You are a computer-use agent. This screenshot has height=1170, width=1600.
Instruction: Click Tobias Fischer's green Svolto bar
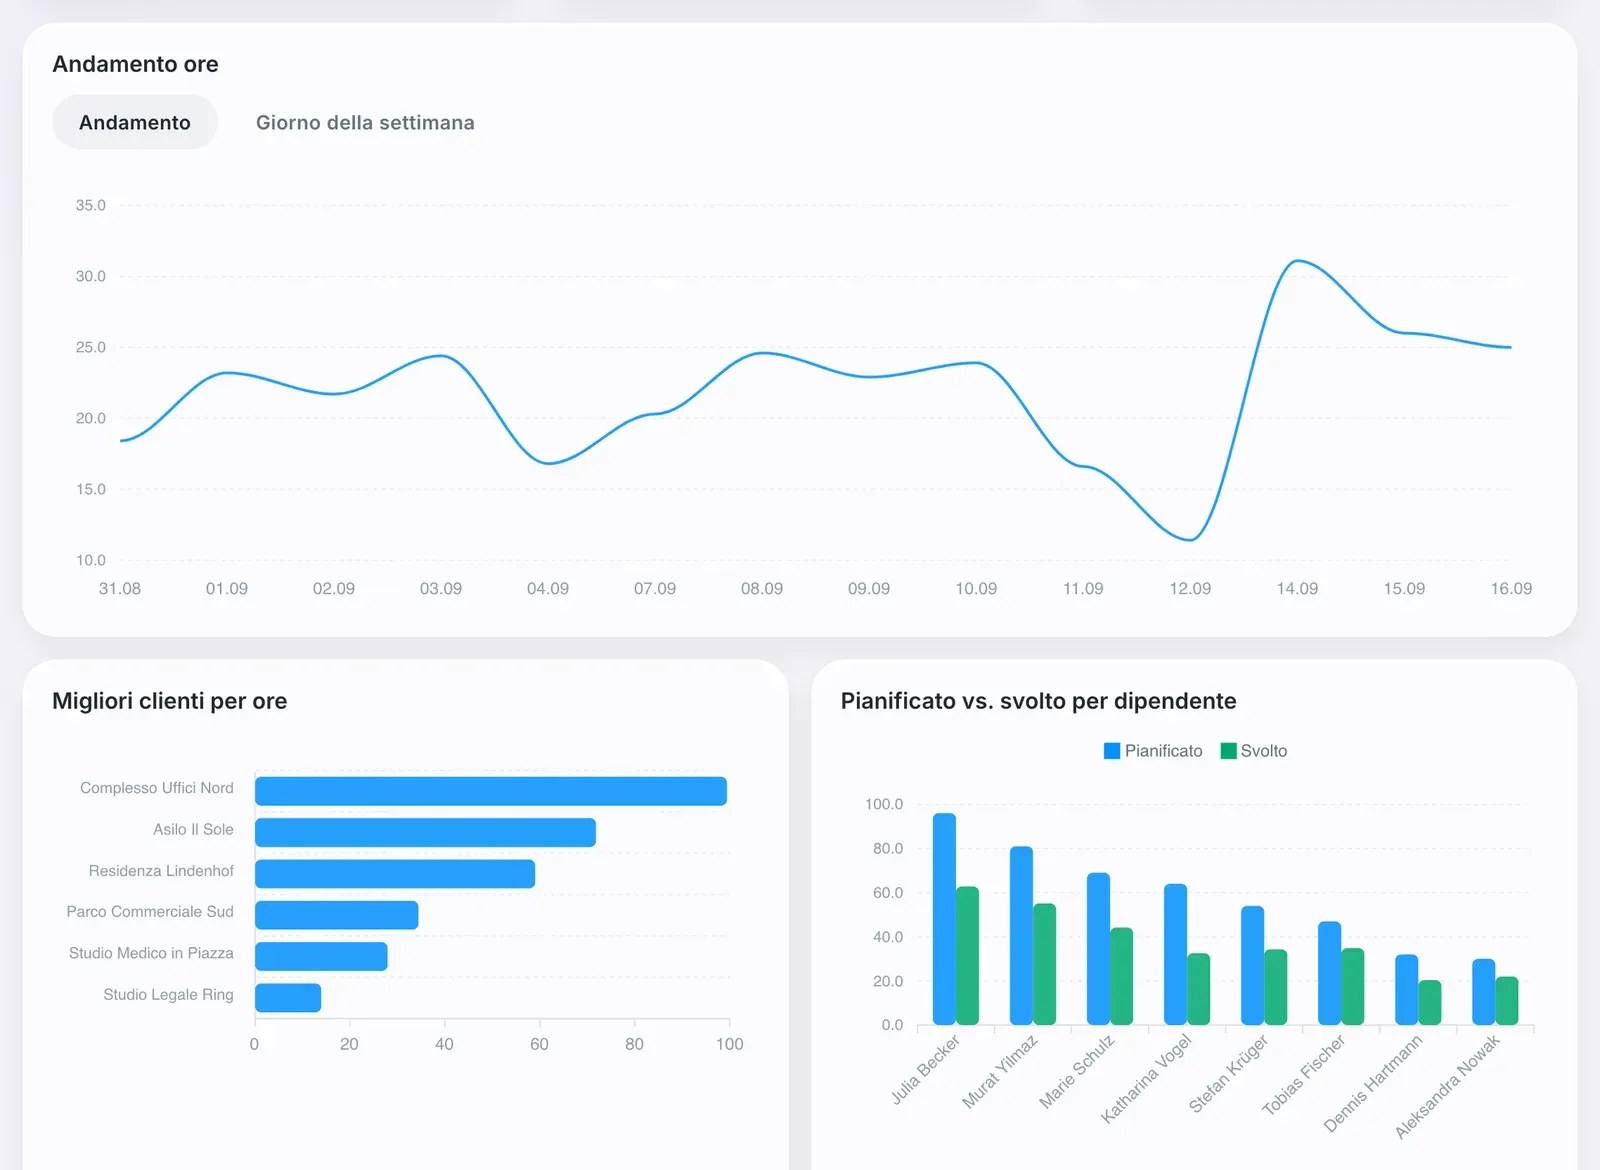(x=1352, y=987)
